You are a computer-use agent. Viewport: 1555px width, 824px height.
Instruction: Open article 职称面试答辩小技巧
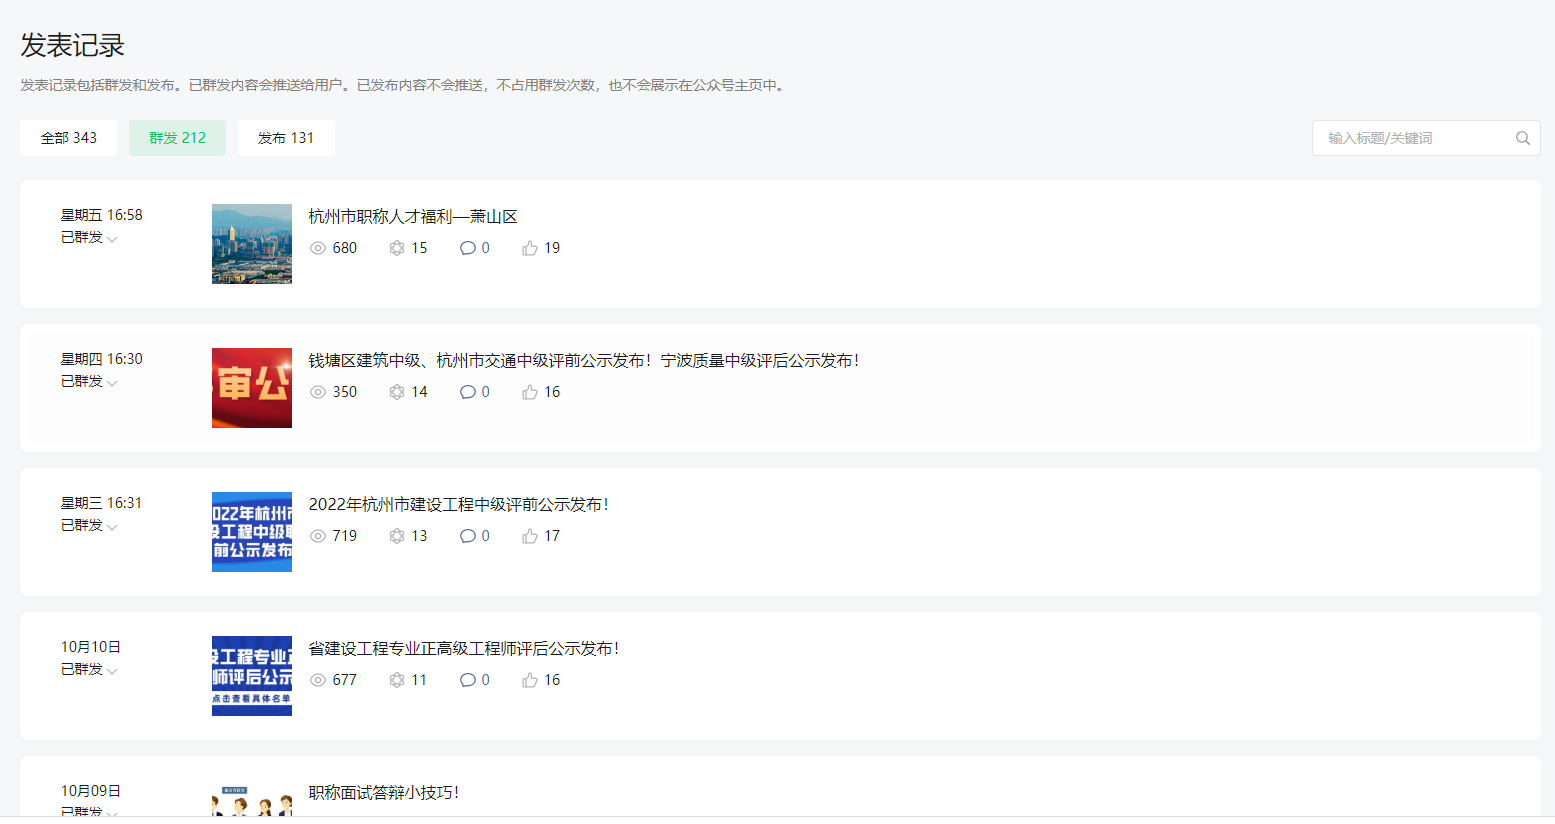pyautogui.click(x=384, y=792)
